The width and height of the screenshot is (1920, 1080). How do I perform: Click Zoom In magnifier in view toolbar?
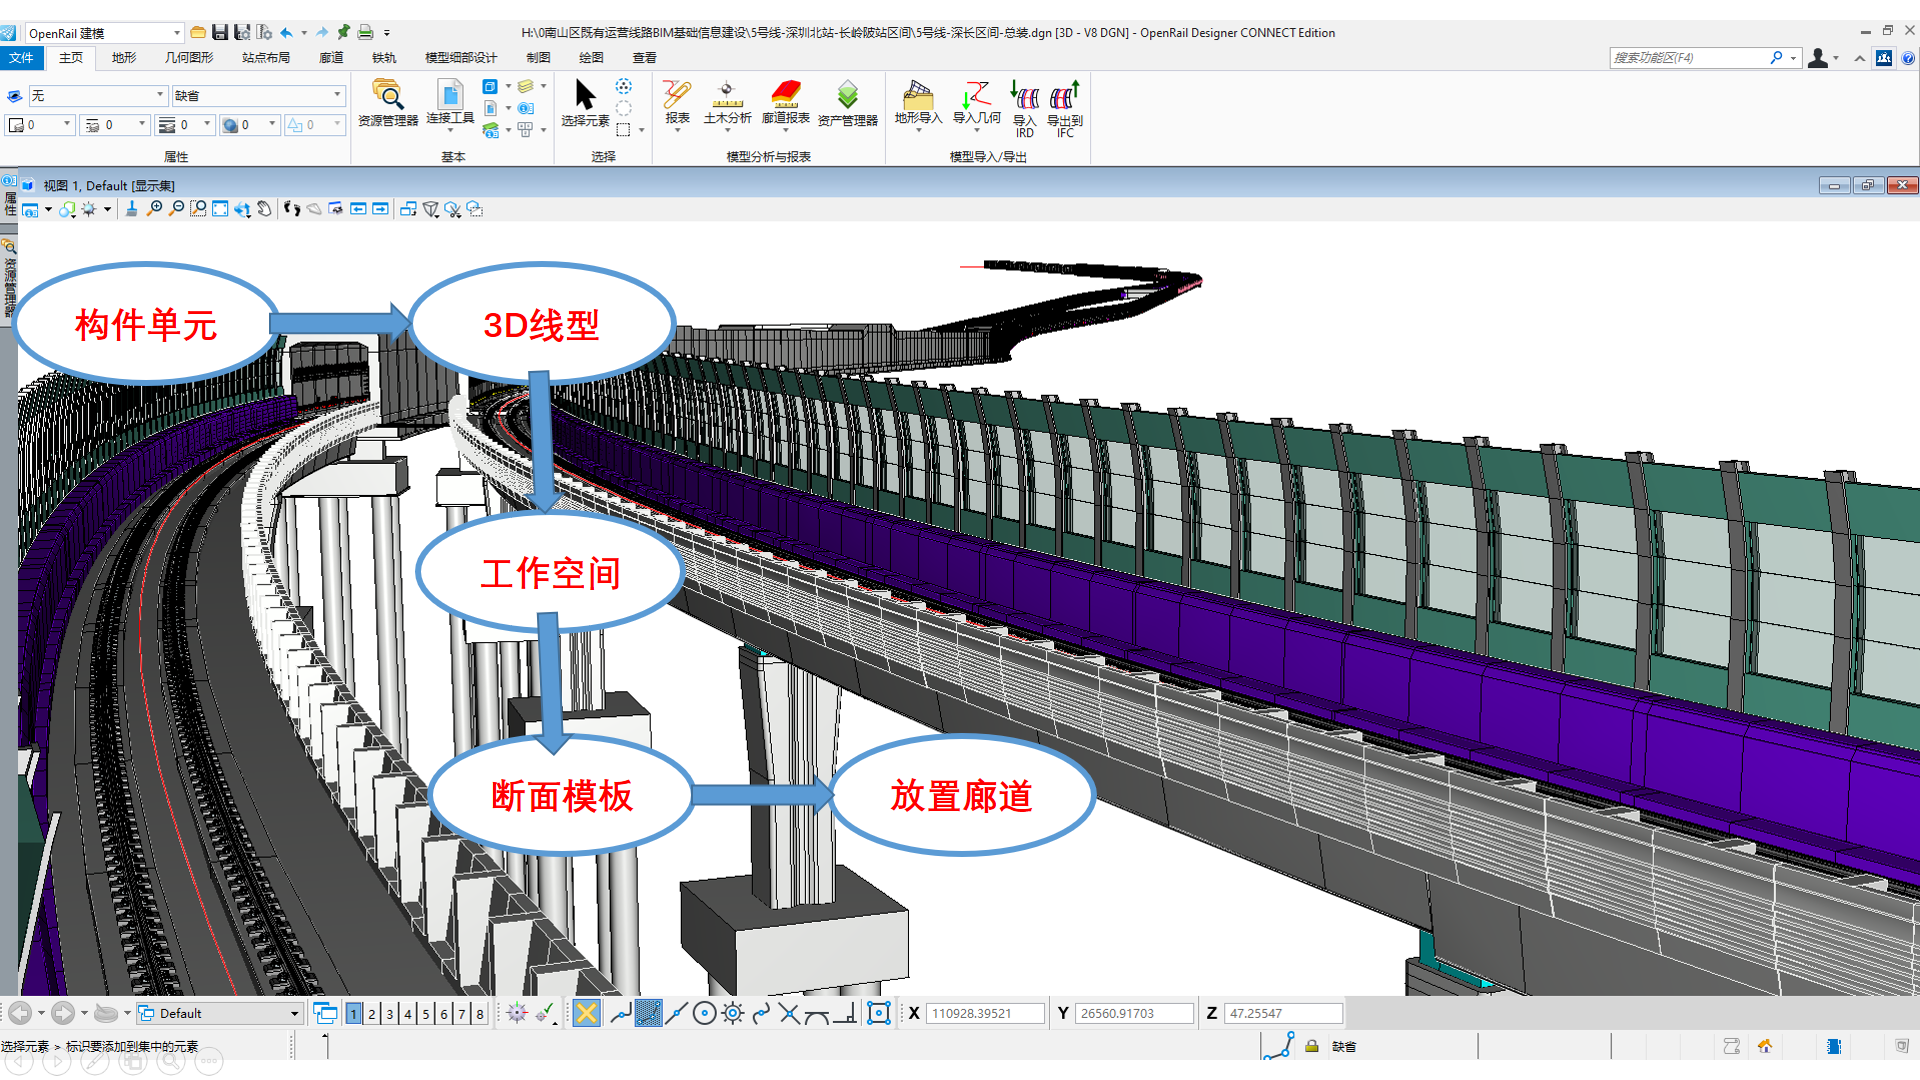point(154,209)
